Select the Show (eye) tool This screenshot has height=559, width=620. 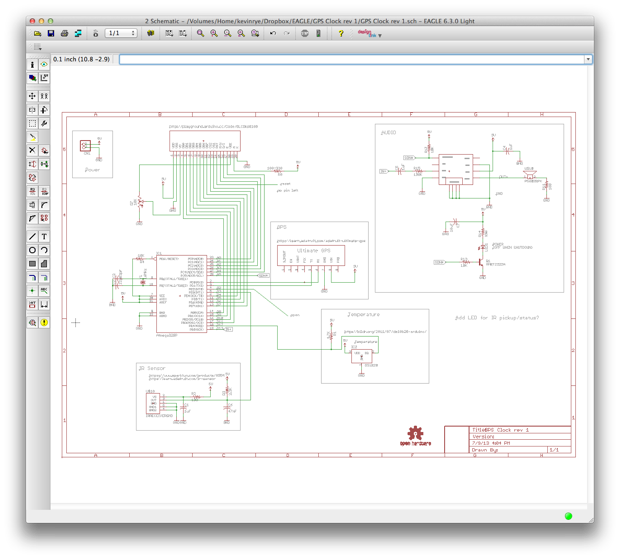[x=44, y=65]
